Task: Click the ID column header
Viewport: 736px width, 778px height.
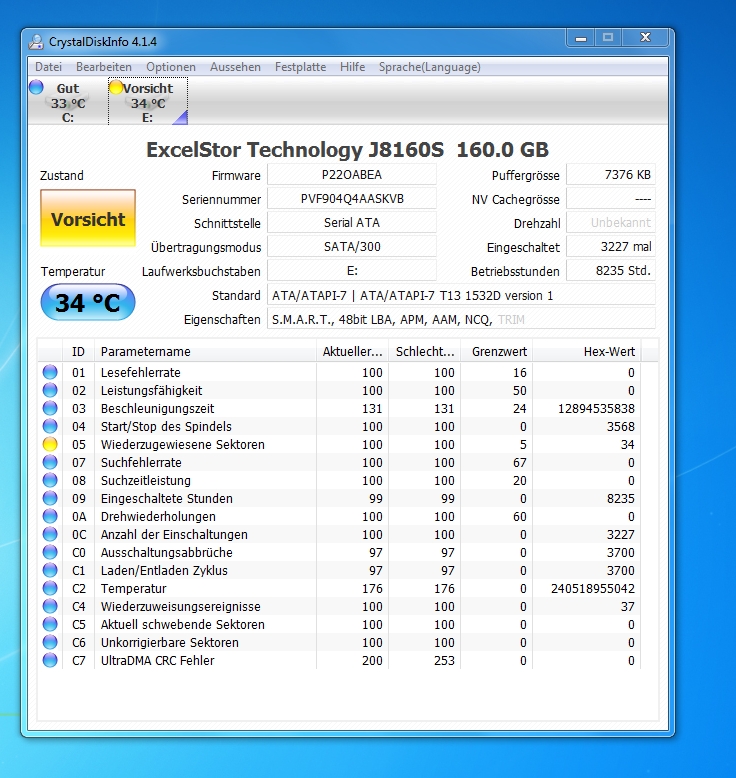Action: click(x=78, y=351)
